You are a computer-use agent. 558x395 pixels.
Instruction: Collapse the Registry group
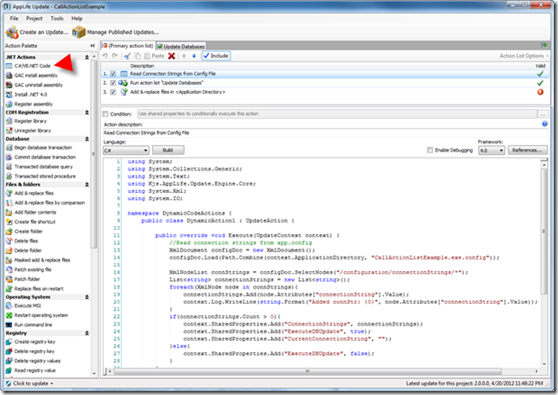(86, 333)
